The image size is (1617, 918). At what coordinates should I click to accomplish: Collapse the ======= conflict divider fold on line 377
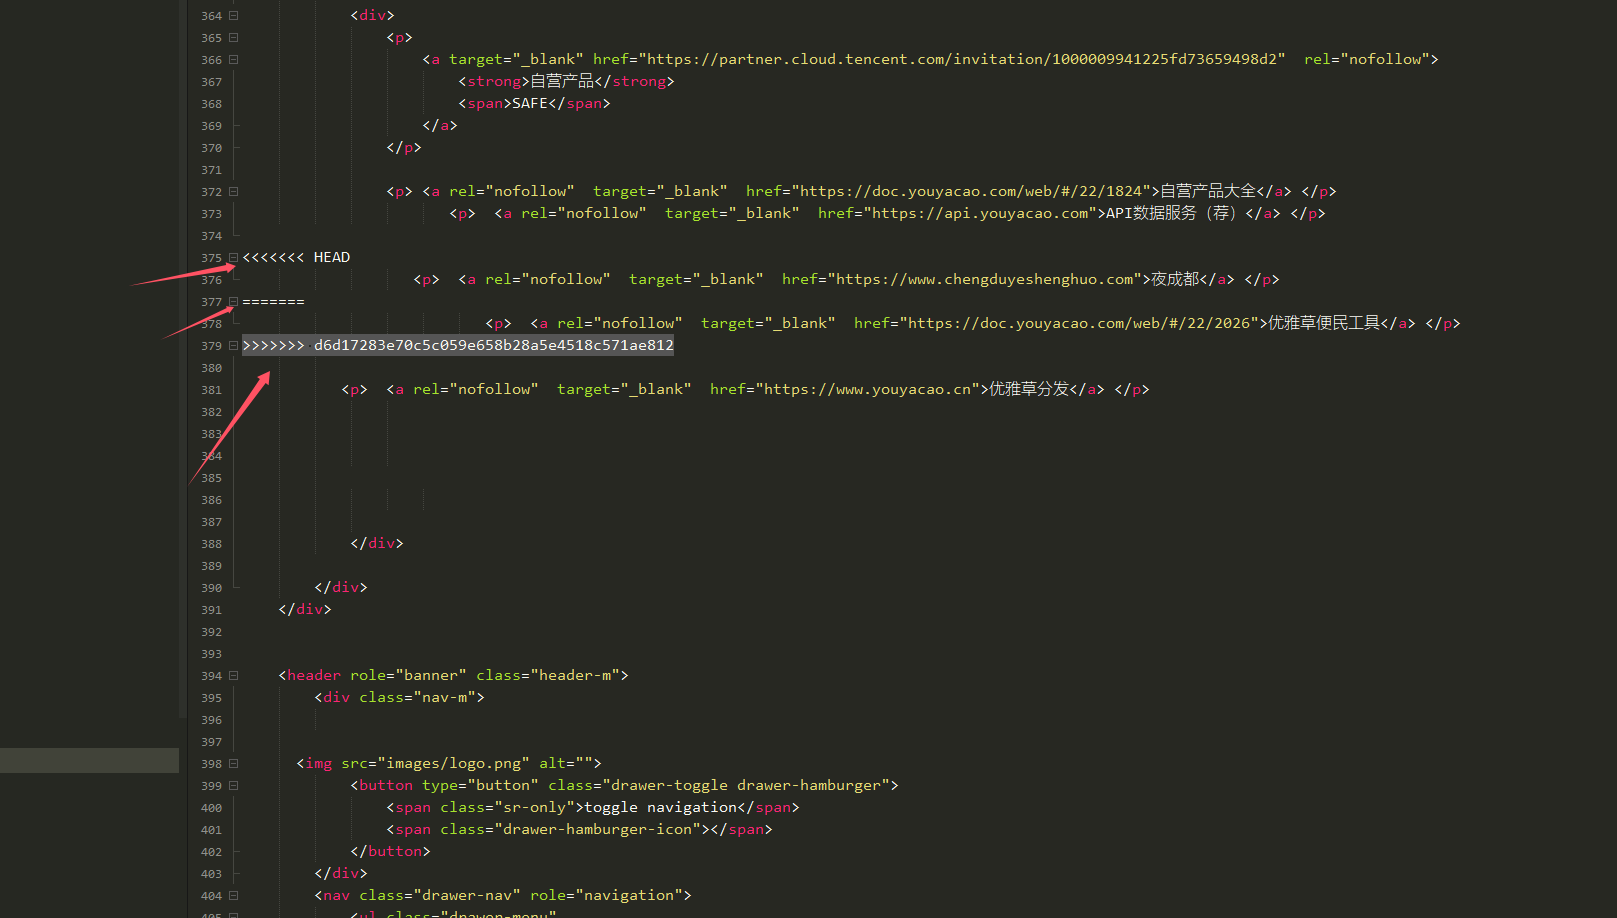coord(232,301)
